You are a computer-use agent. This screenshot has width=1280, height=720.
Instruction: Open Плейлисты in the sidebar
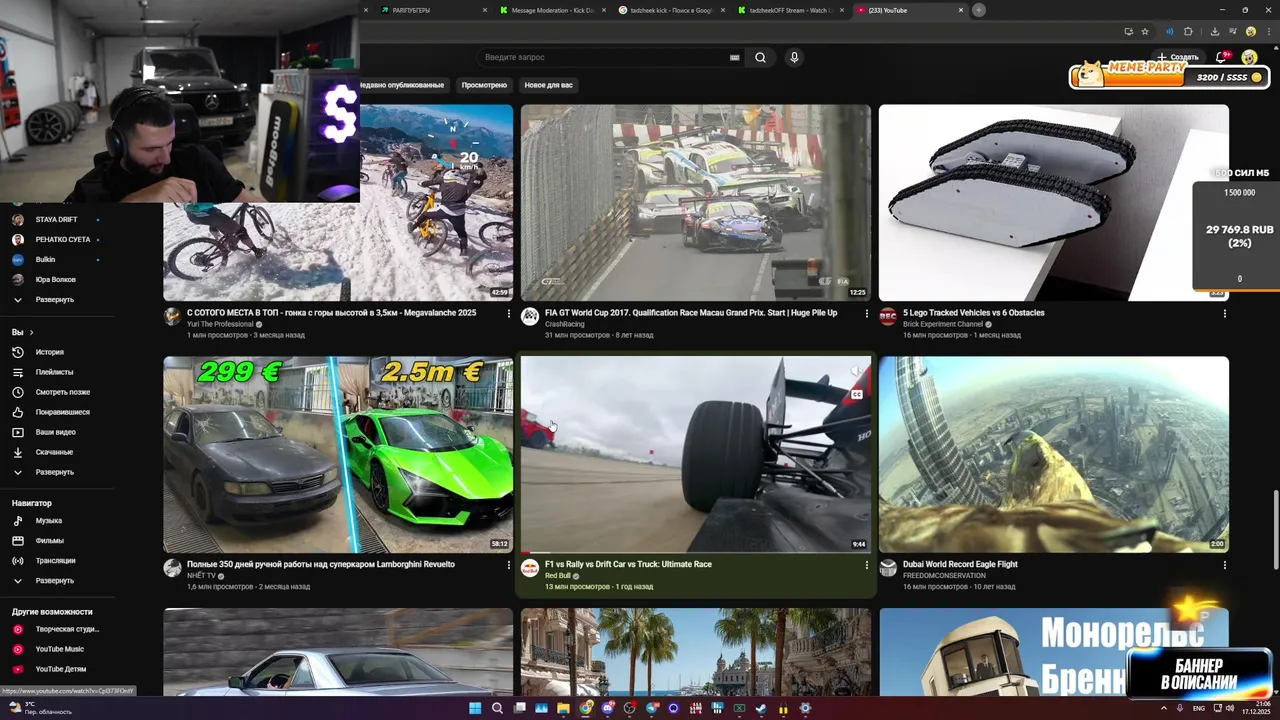pos(54,372)
